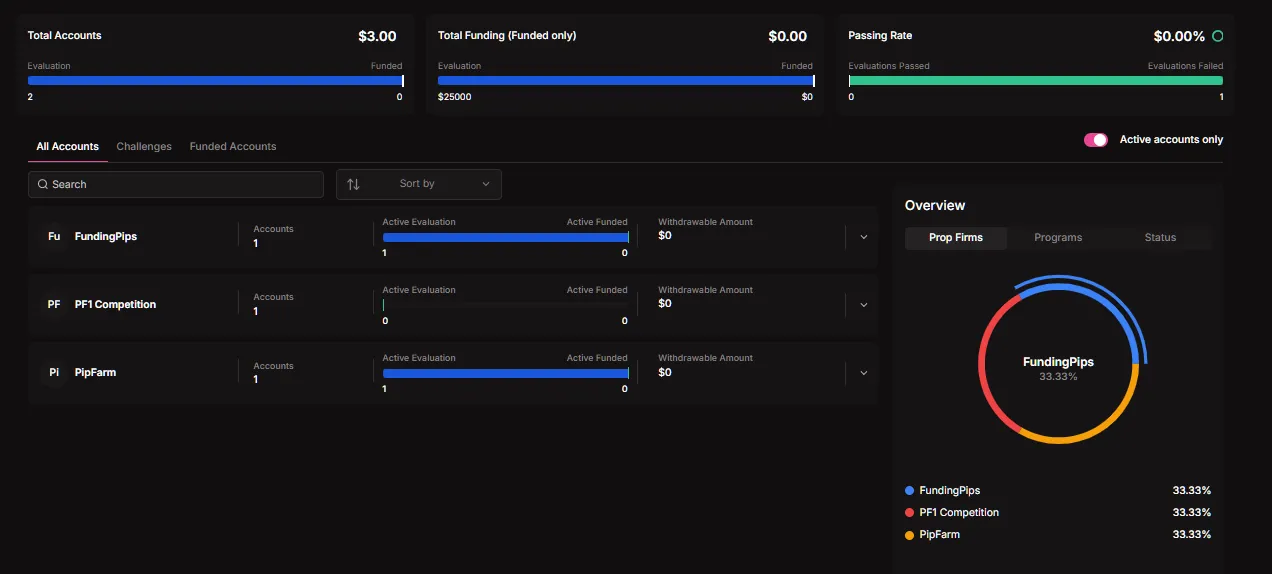Viewport: 1272px width, 574px height.
Task: Click the PipFarm Active Evaluation bar
Action: tap(505, 373)
